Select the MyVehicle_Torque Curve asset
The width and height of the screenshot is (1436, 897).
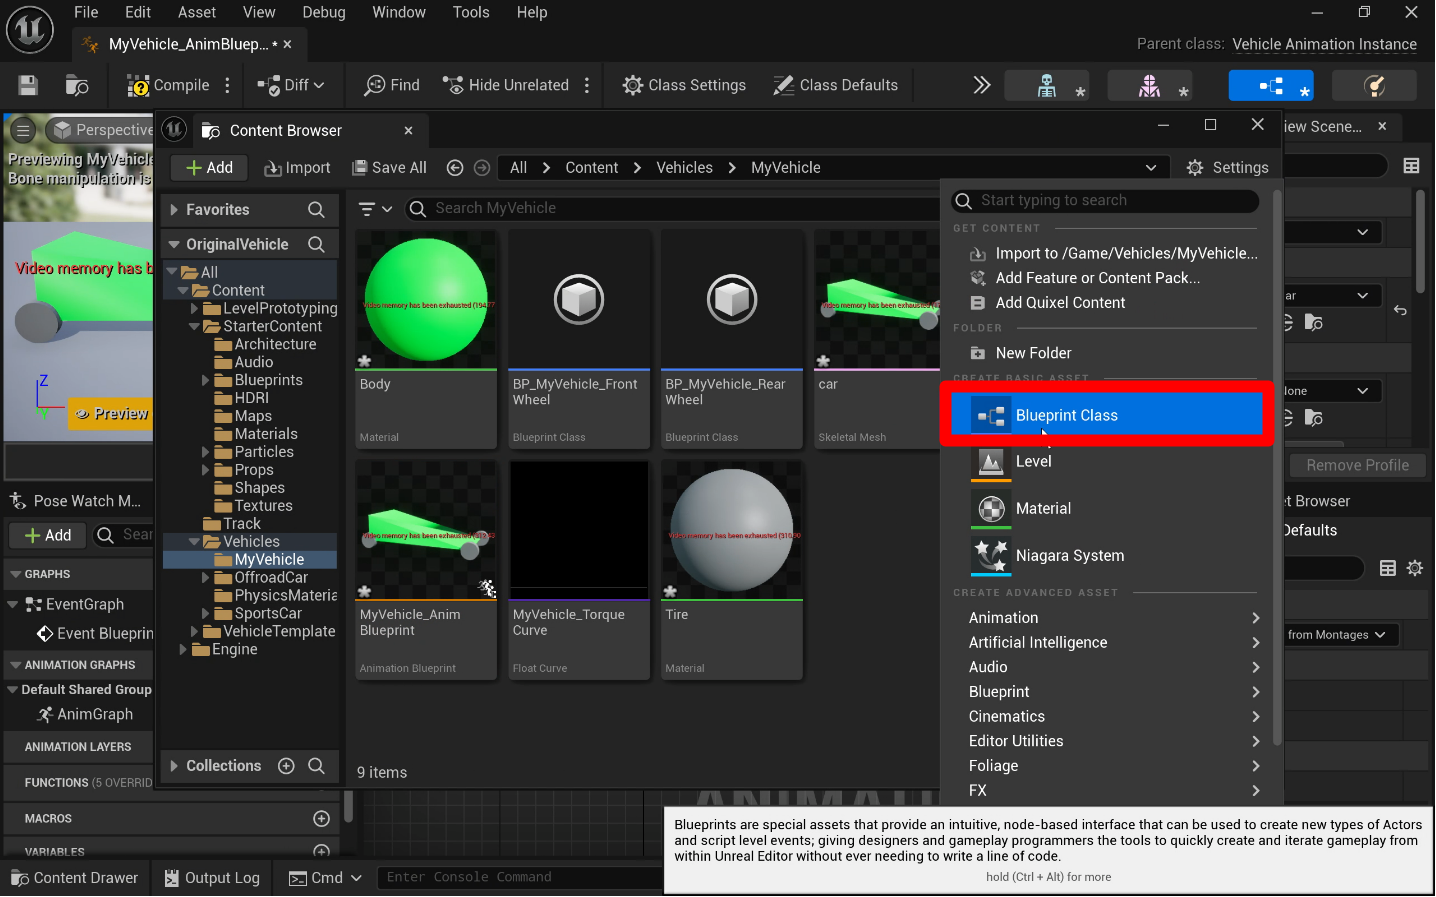(579, 570)
